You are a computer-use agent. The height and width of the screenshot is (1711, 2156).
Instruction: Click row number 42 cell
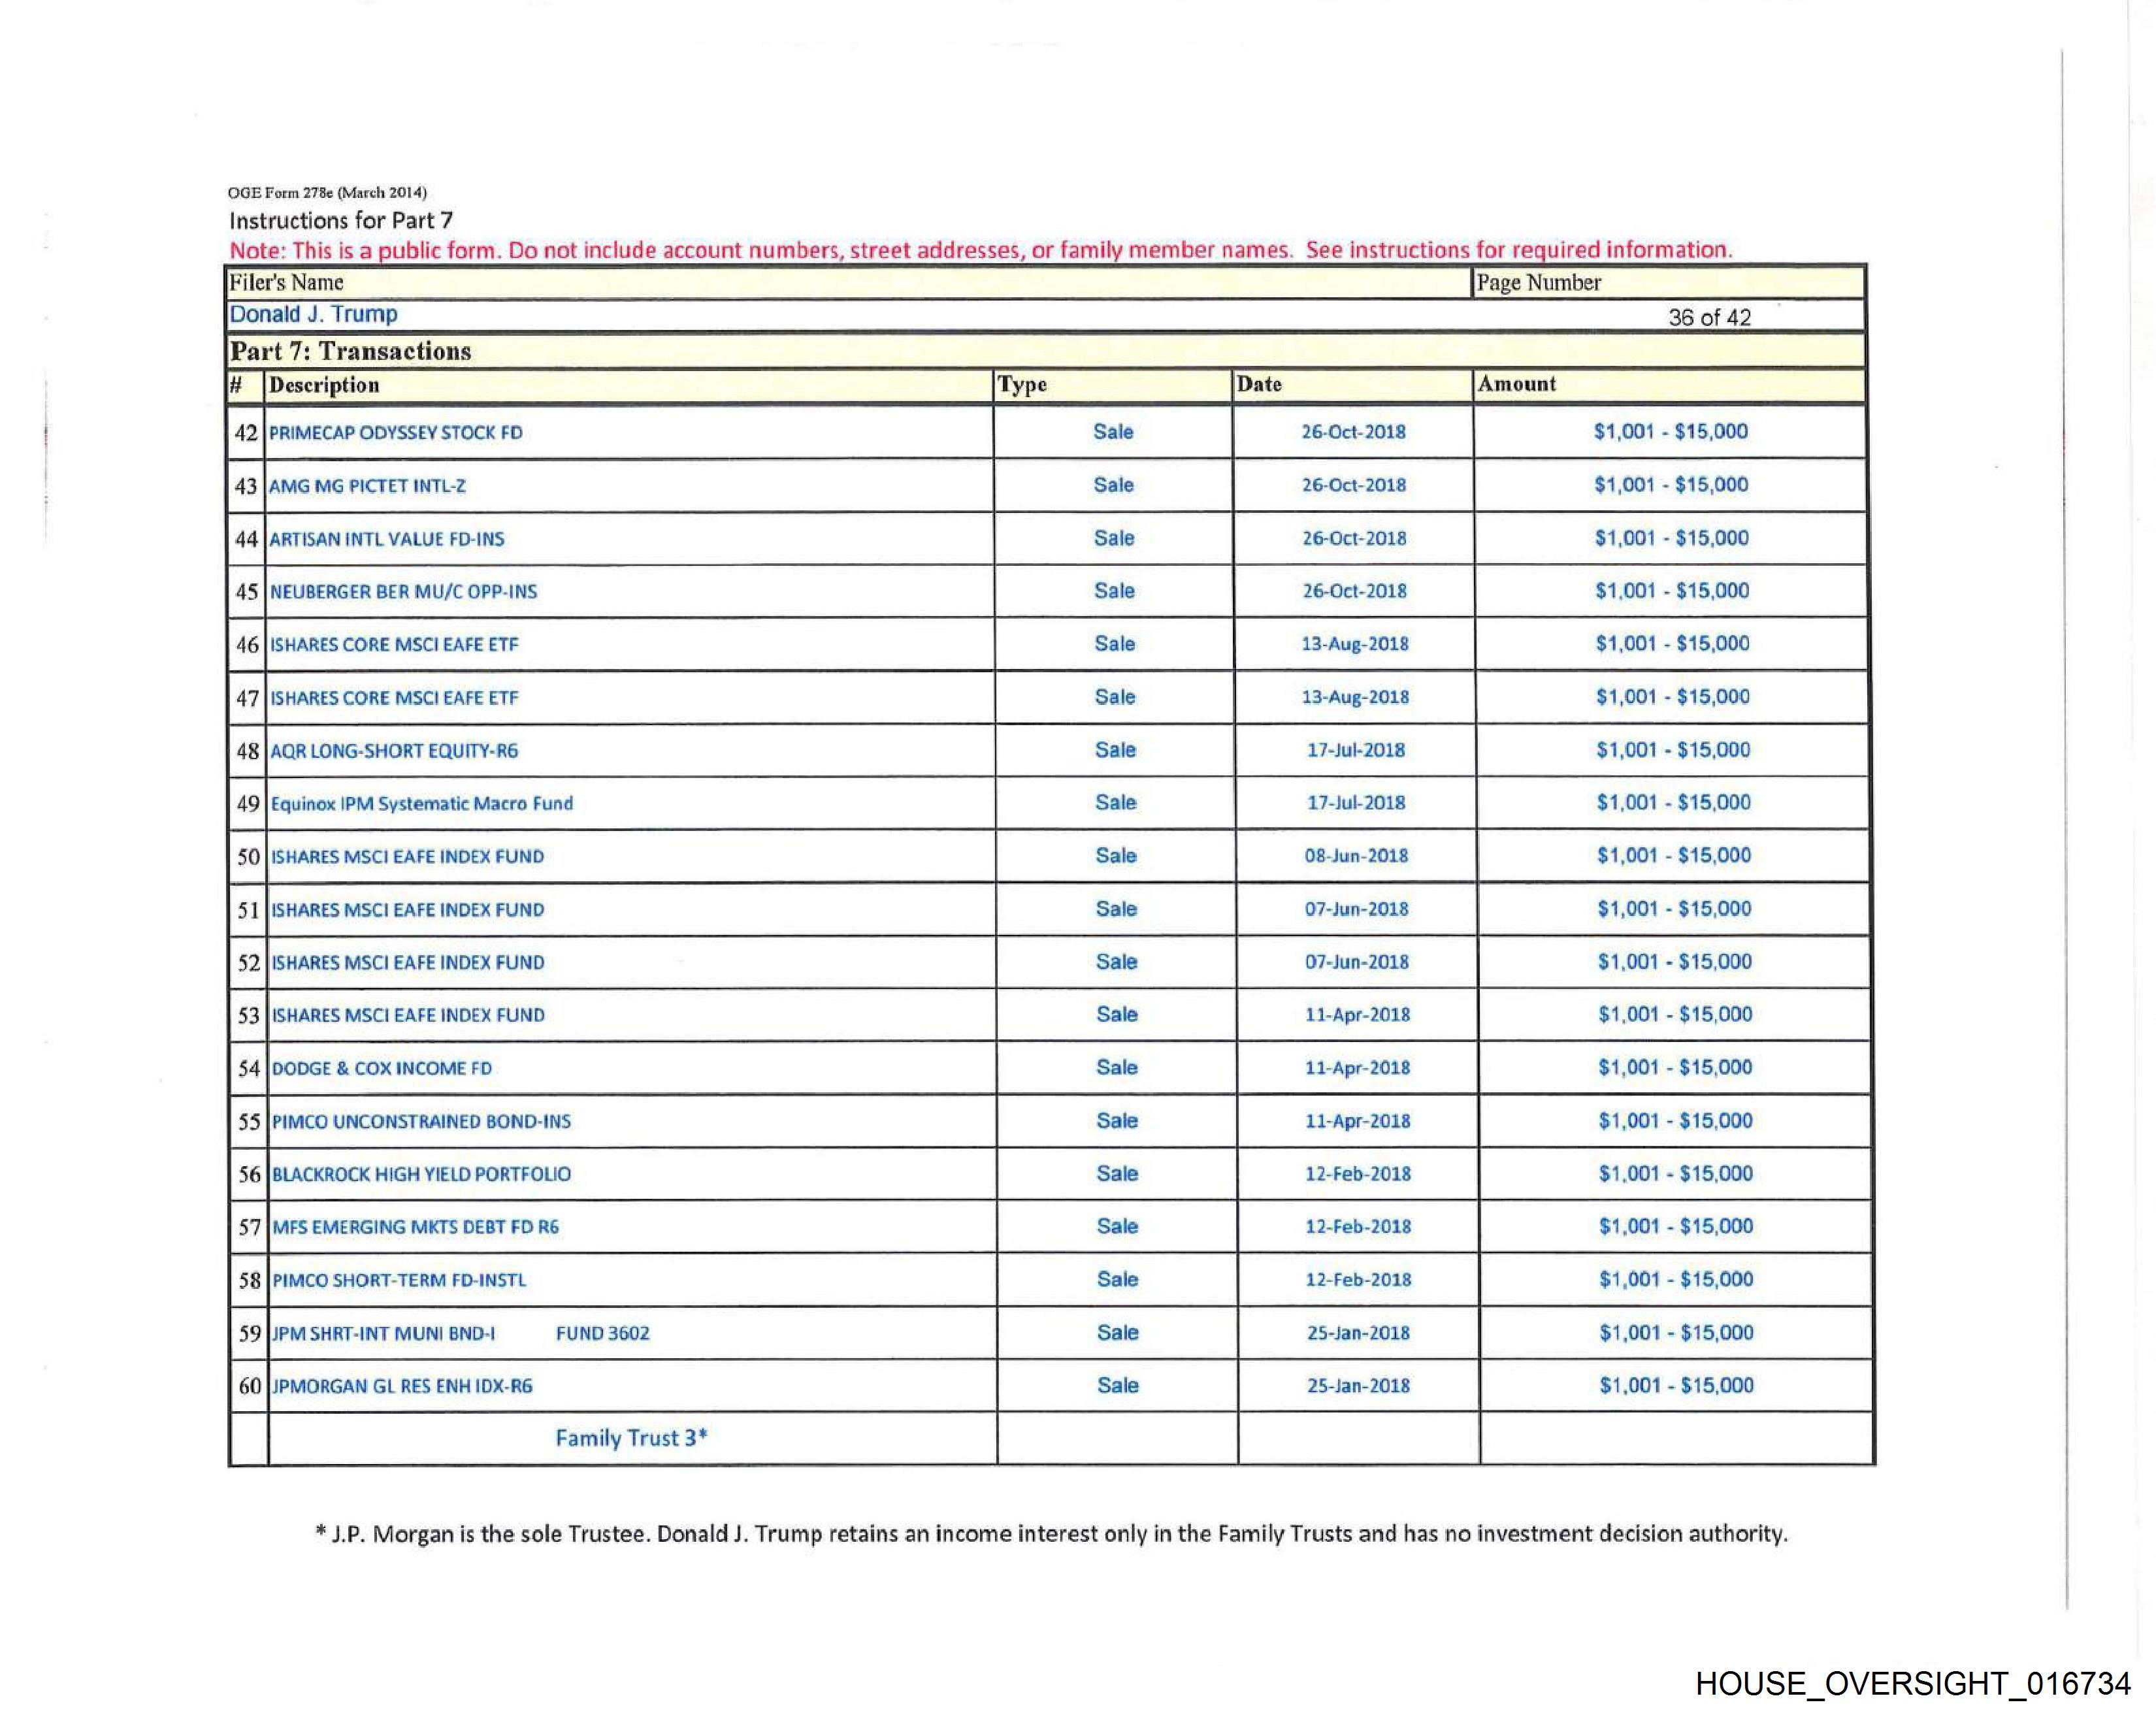click(x=245, y=433)
